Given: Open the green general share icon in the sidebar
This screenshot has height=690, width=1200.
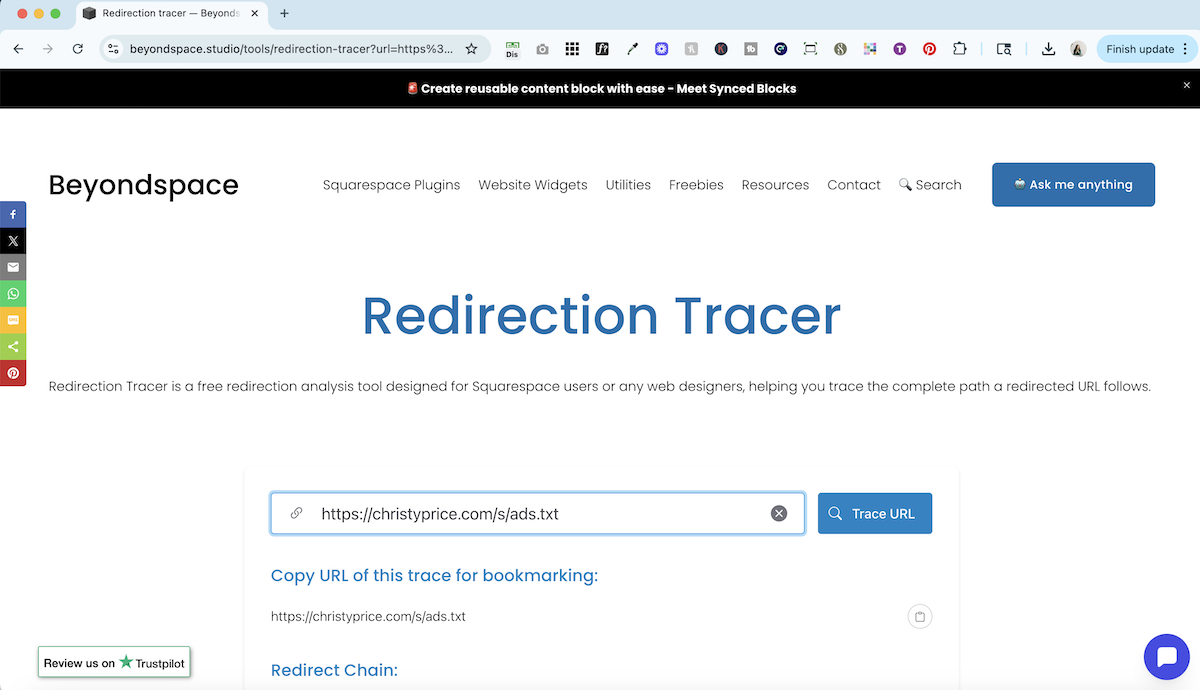Looking at the screenshot, I should click(13, 346).
